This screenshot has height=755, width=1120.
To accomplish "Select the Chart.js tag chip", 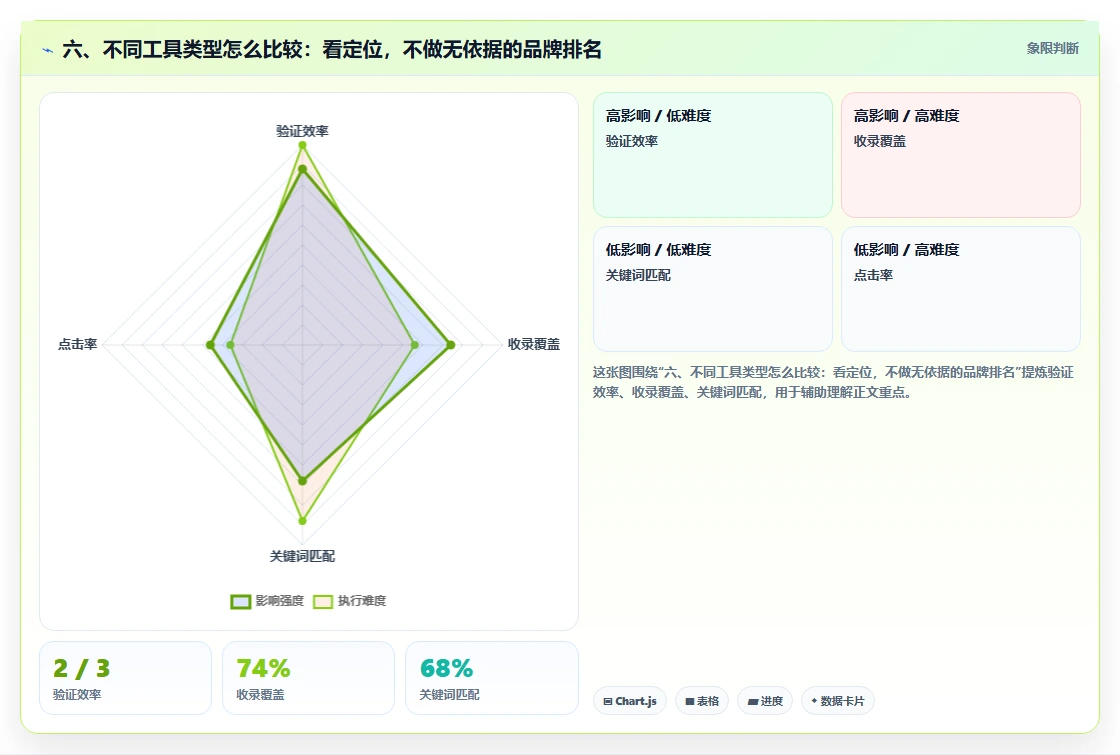I will (630, 701).
